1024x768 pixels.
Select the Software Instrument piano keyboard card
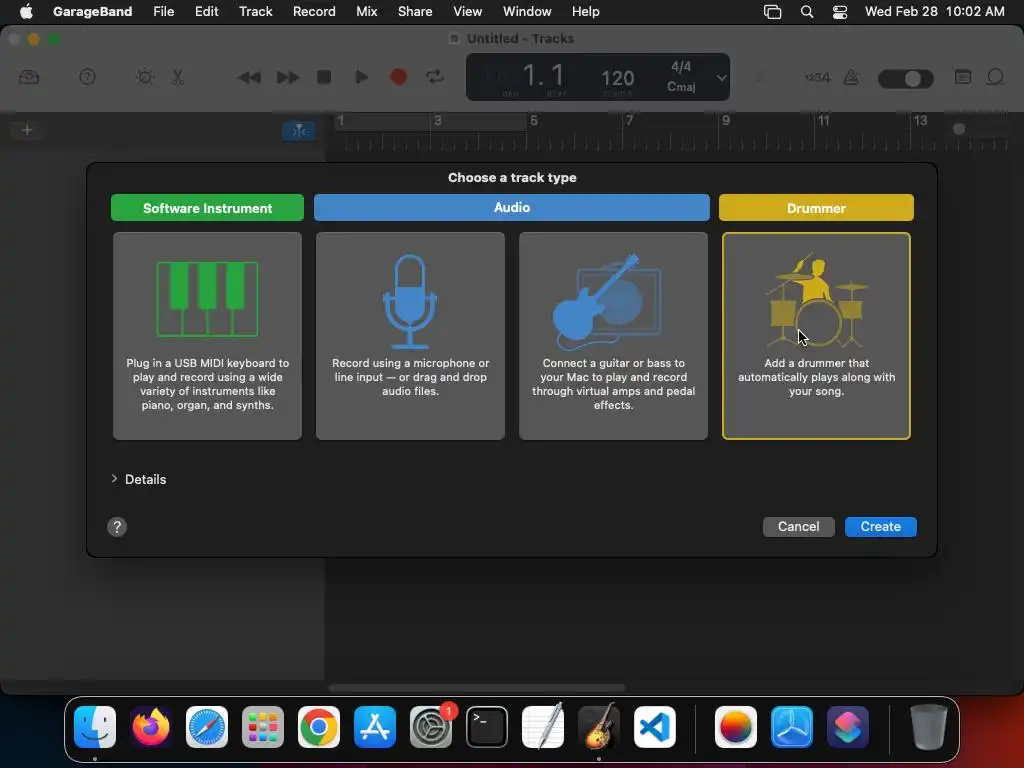(x=207, y=336)
